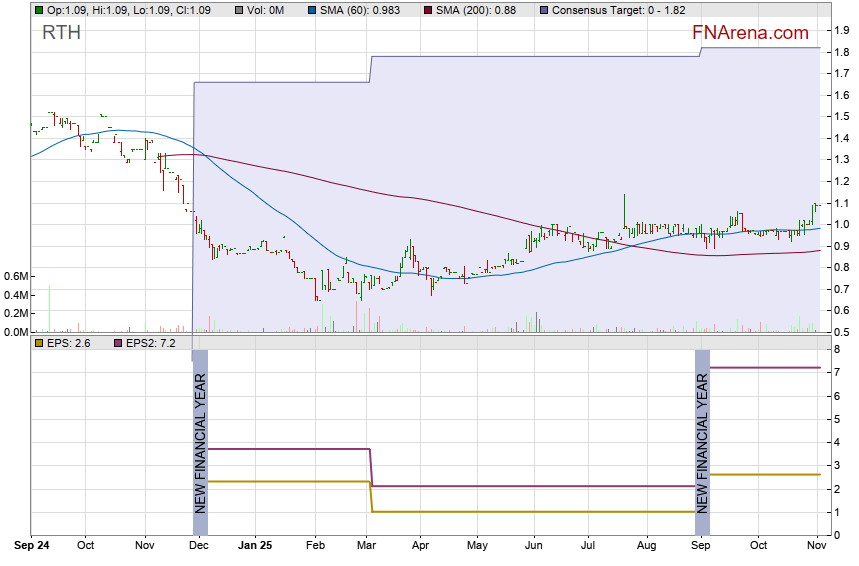Click the yellow EPS legend swatch
The height and width of the screenshot is (566, 859).
[38, 343]
